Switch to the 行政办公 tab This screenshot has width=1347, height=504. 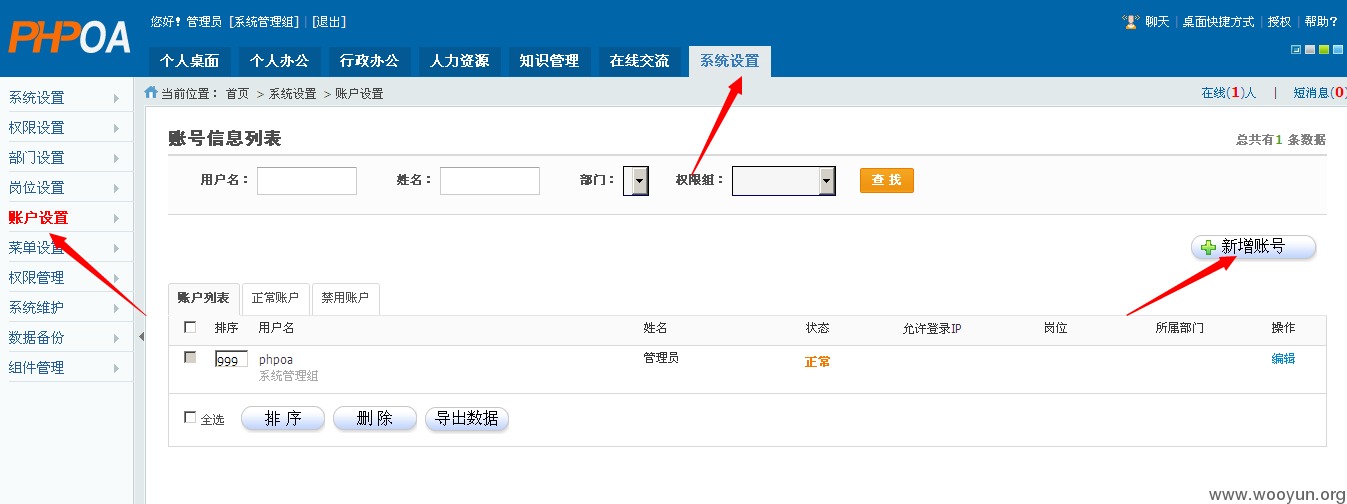[370, 61]
